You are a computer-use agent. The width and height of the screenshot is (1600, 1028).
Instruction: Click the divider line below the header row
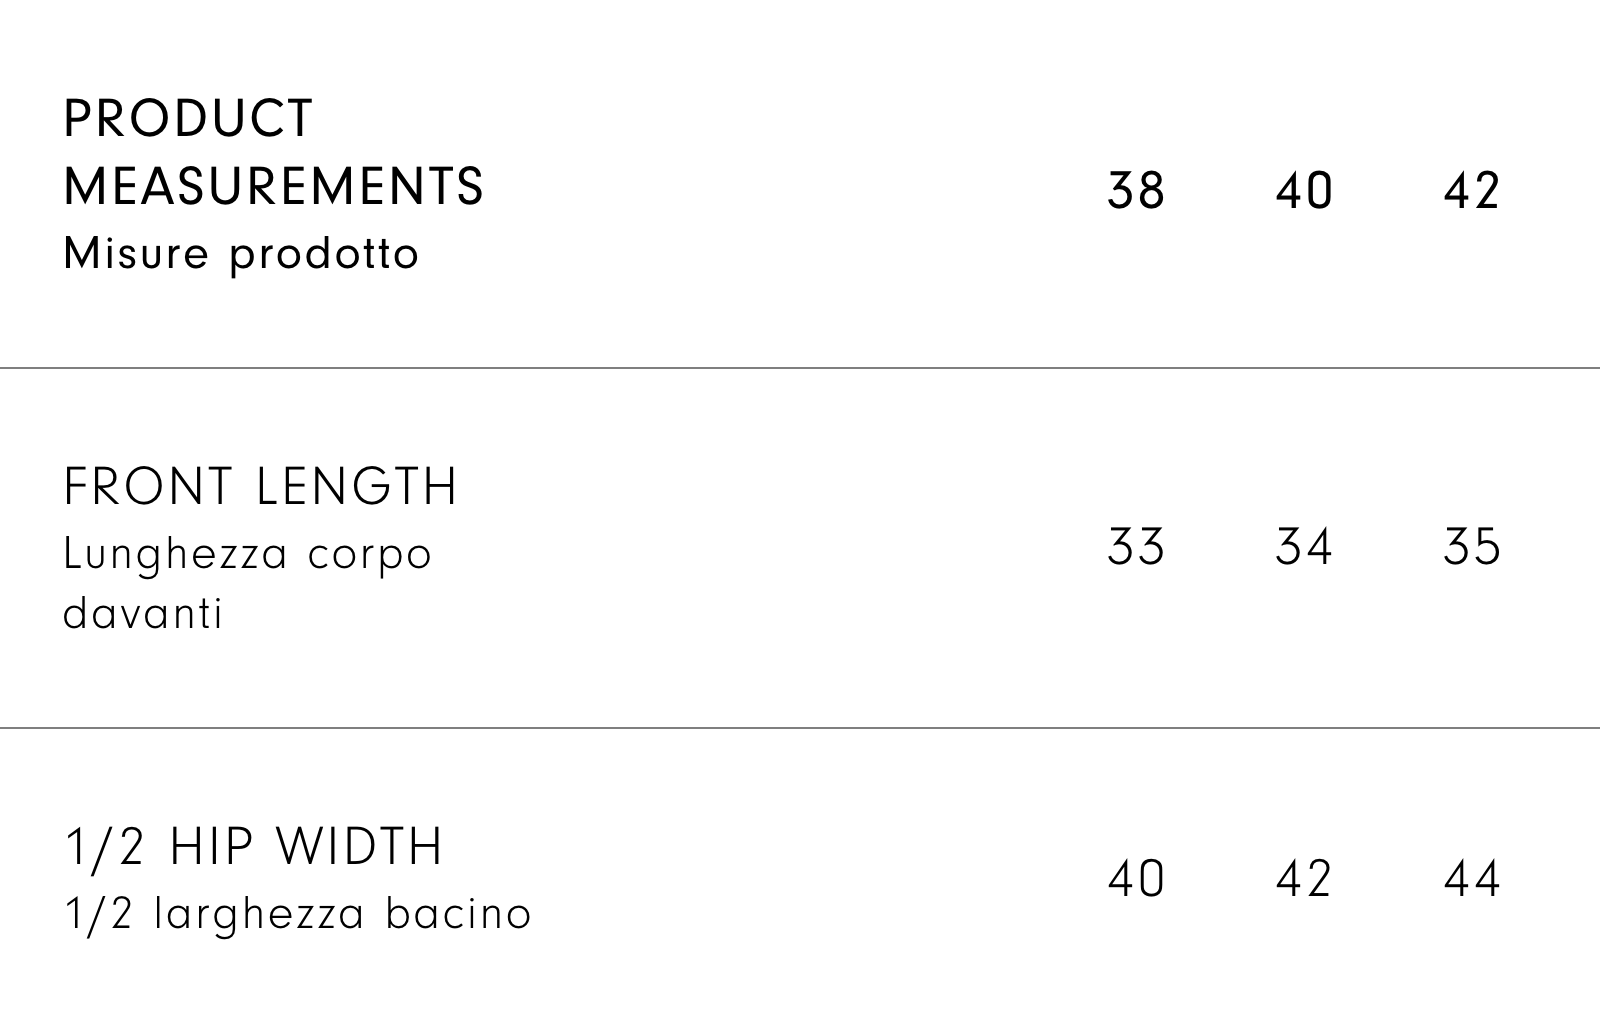click(x=800, y=368)
